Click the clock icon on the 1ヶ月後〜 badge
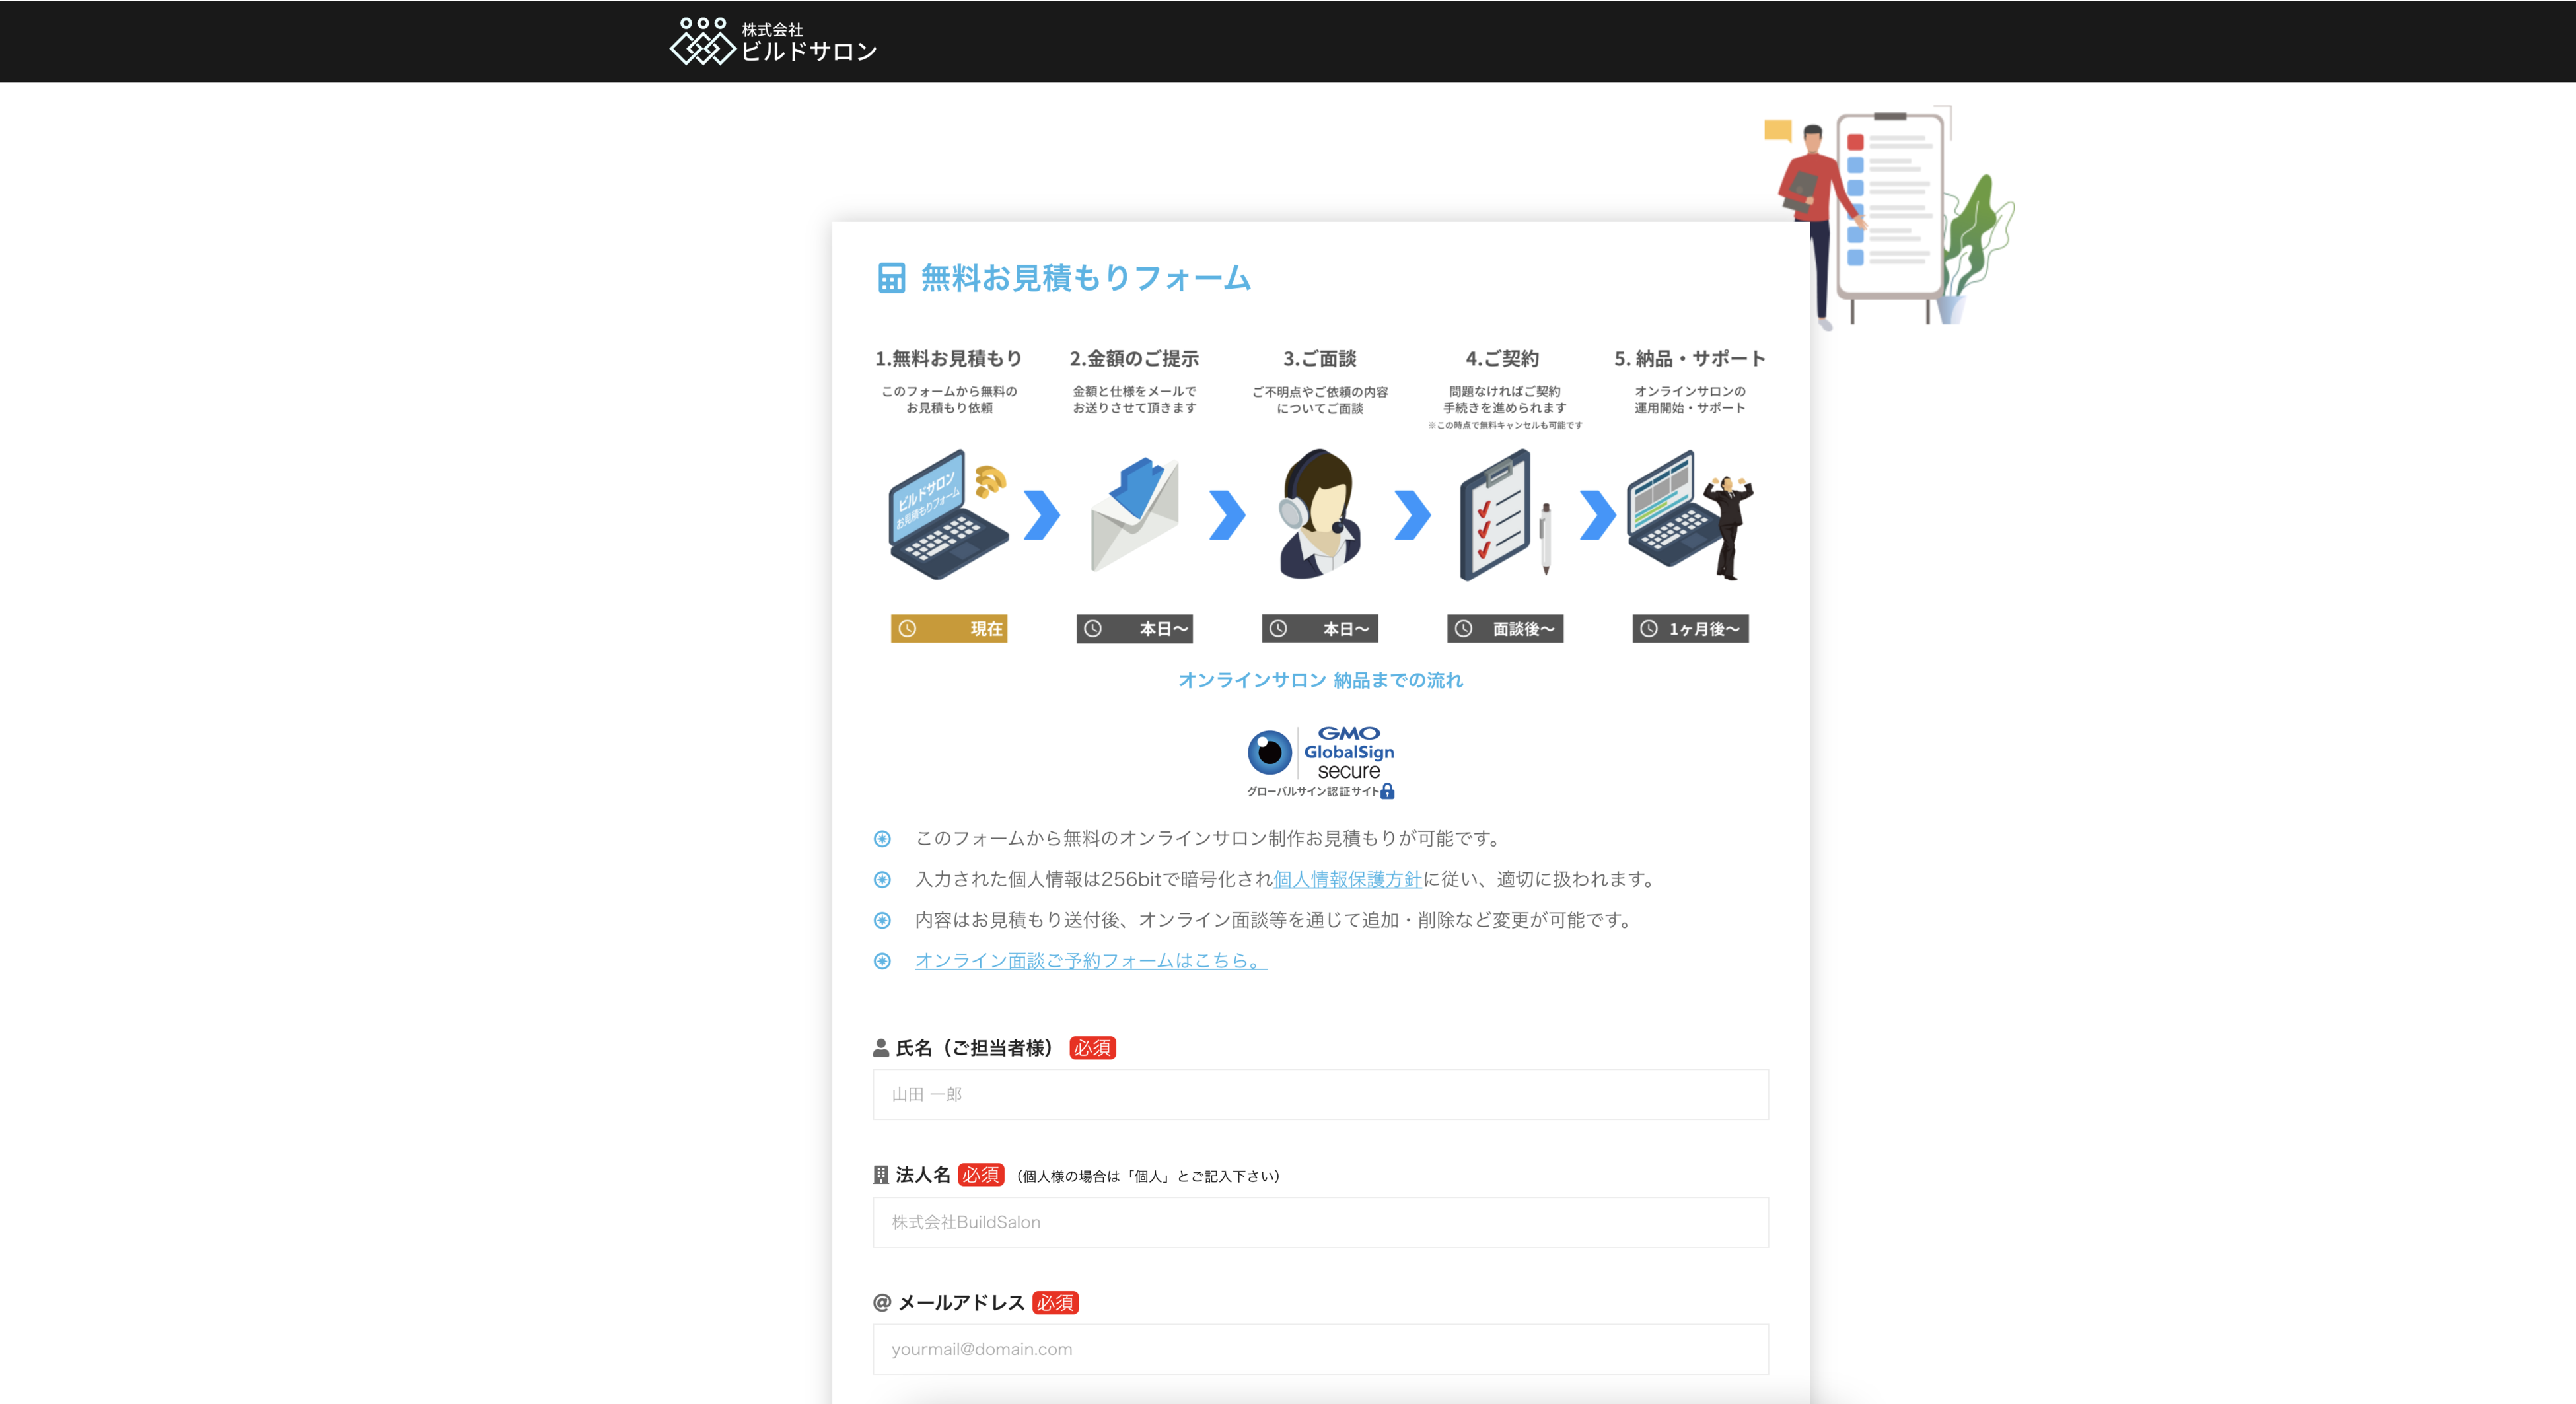Image resolution: width=2576 pixels, height=1404 pixels. click(1650, 629)
